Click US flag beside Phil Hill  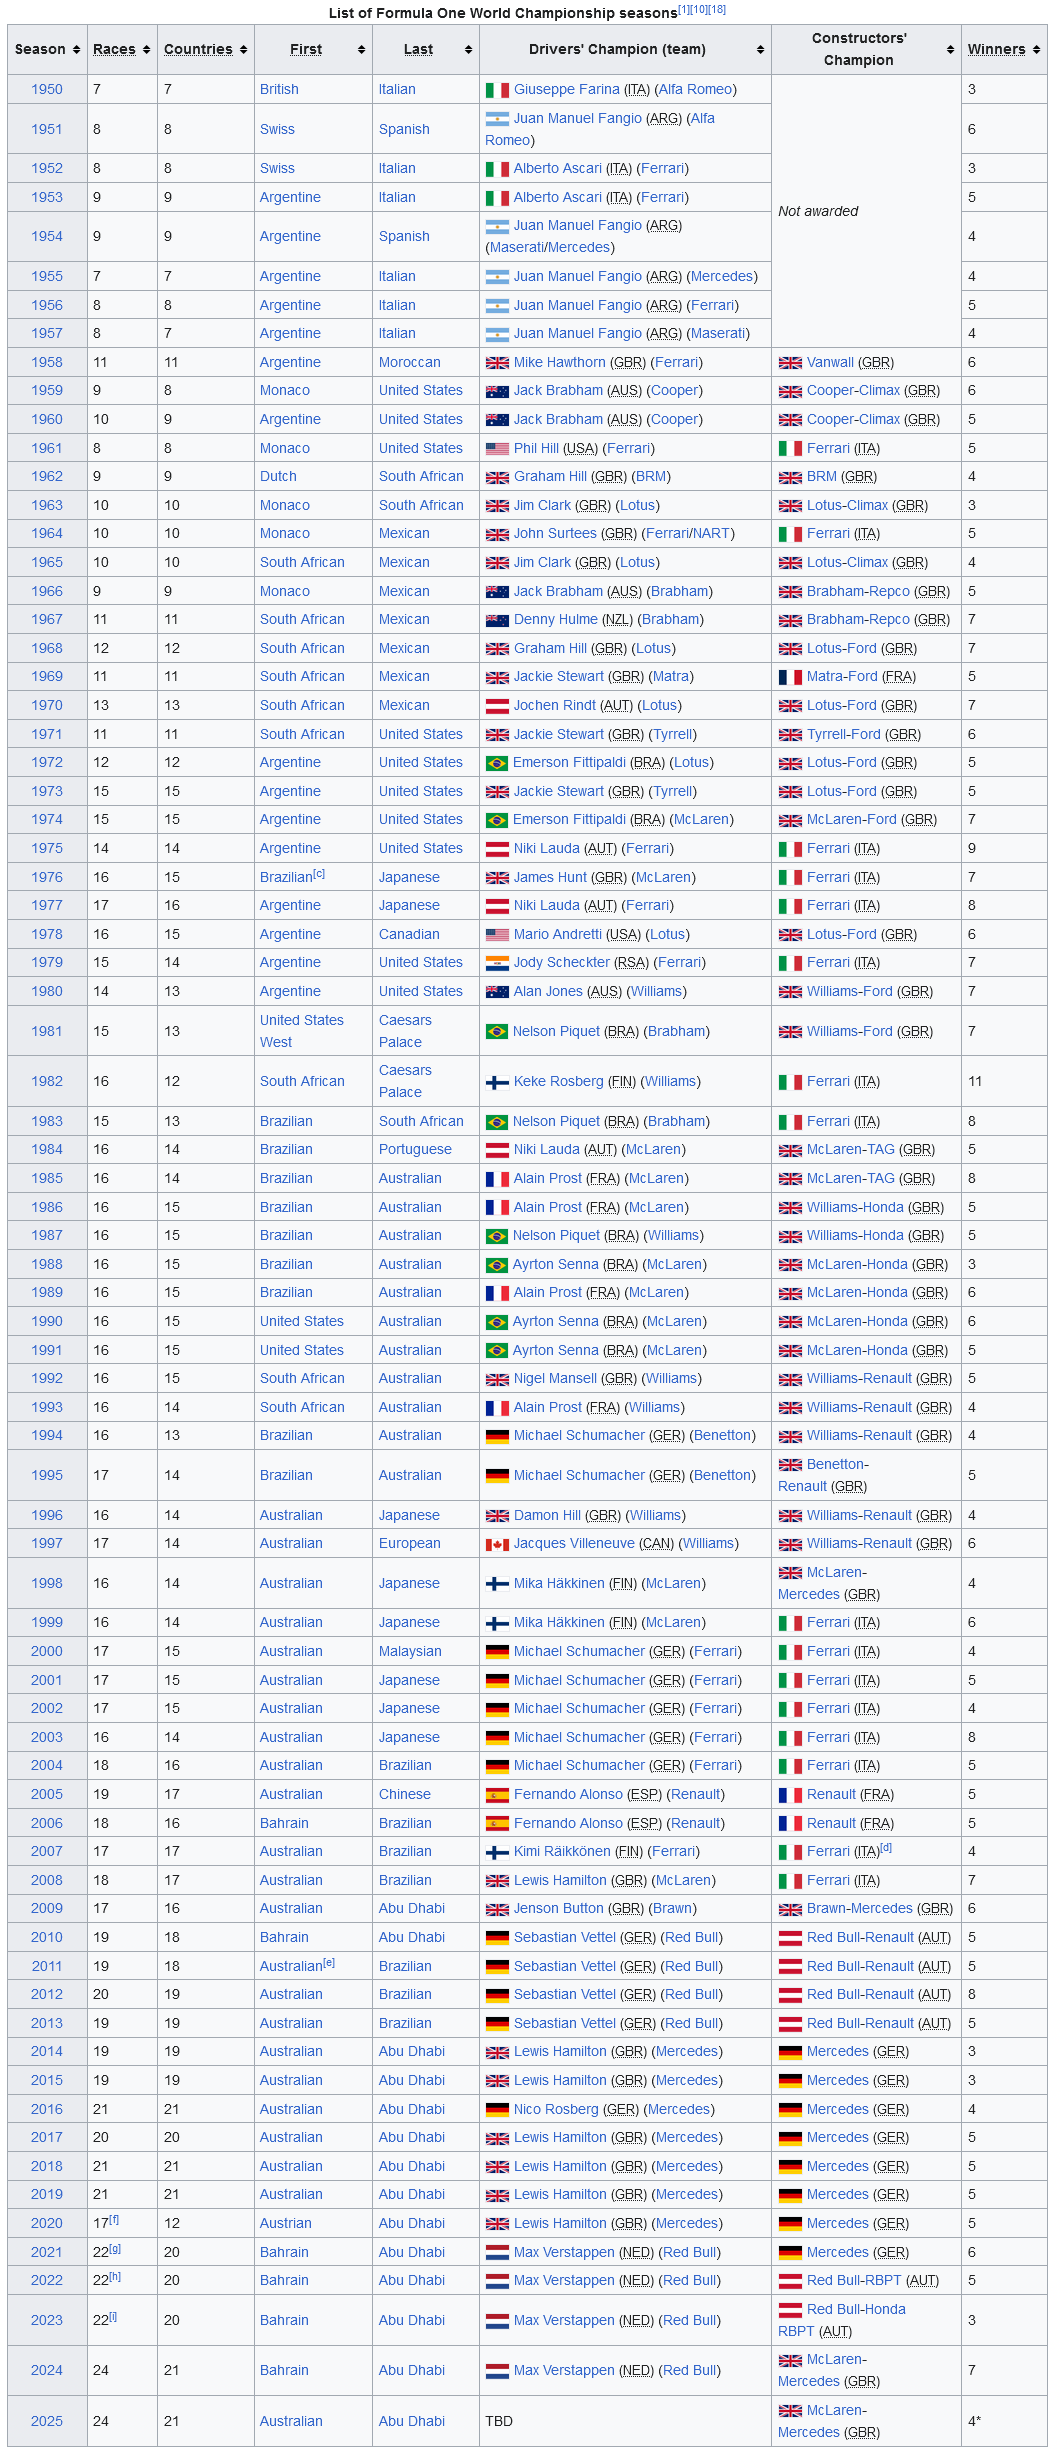click(x=497, y=449)
